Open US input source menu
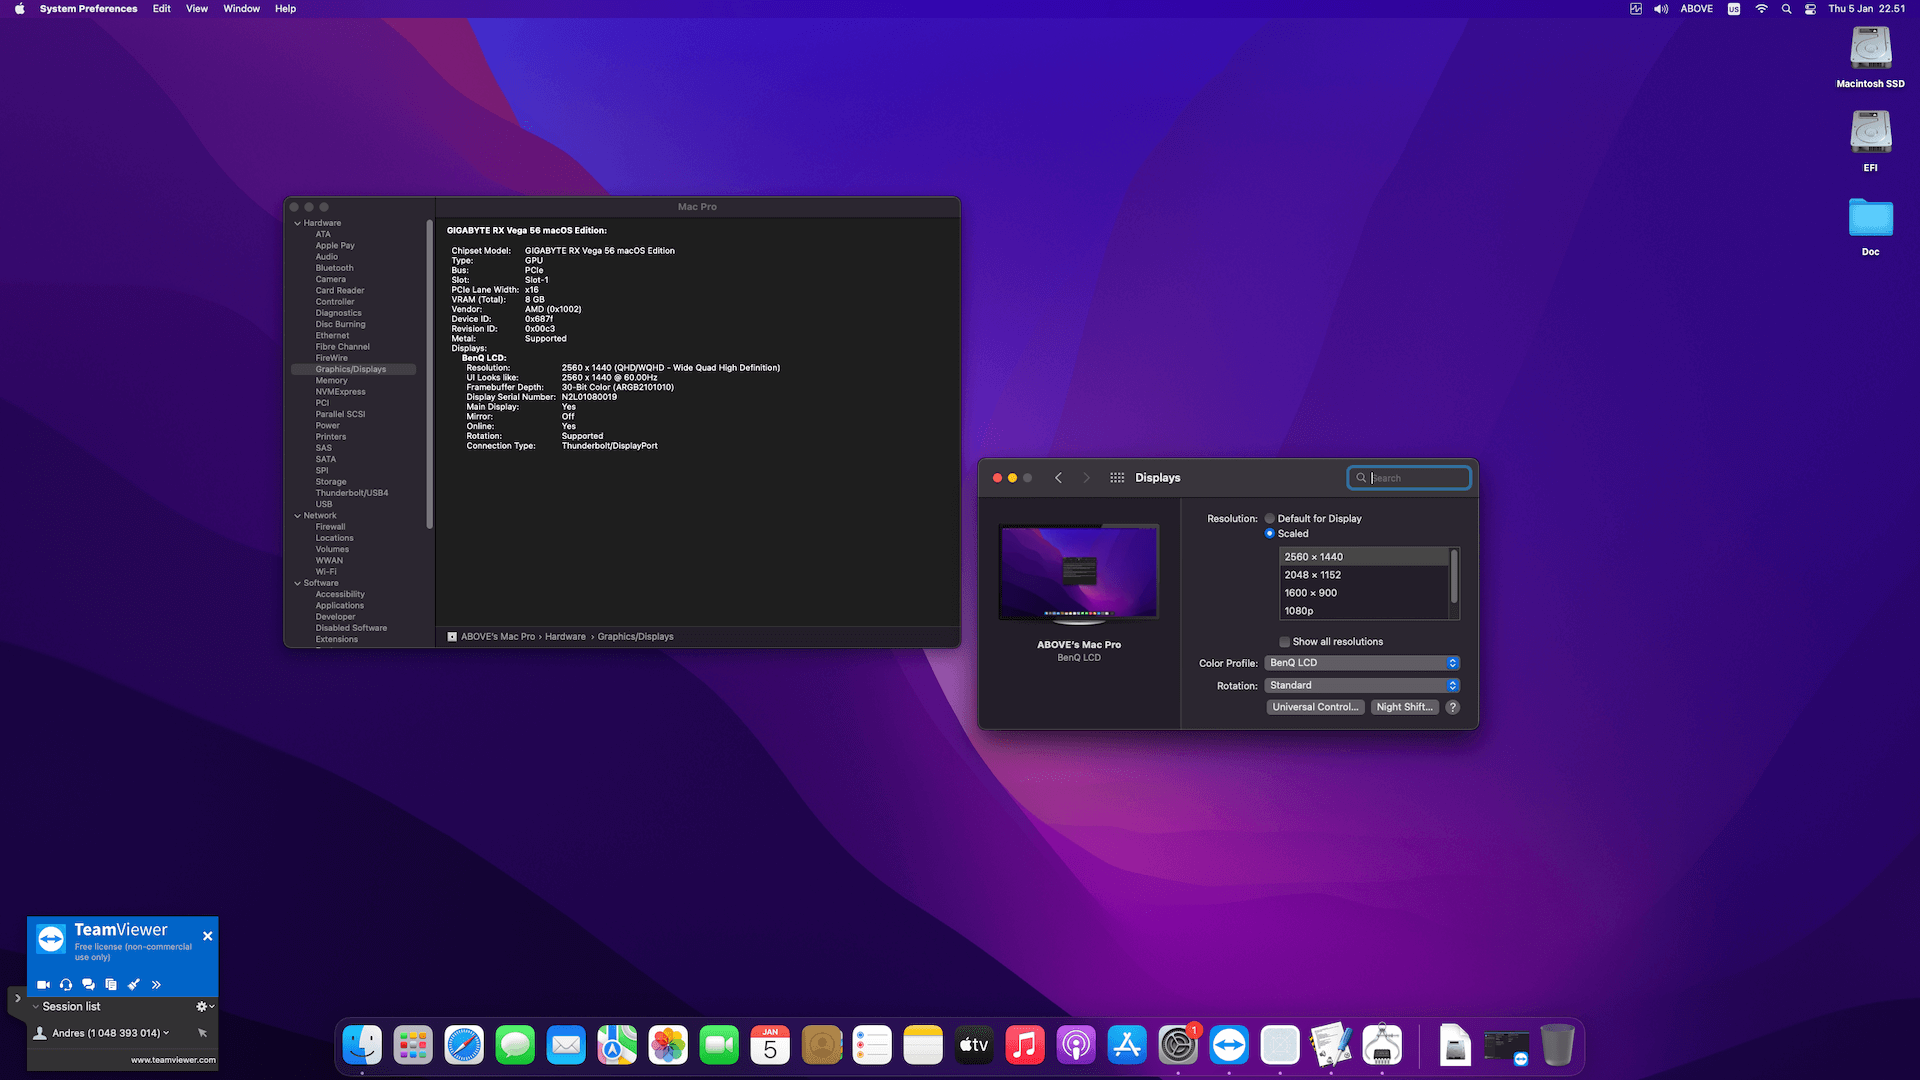 1734,9
